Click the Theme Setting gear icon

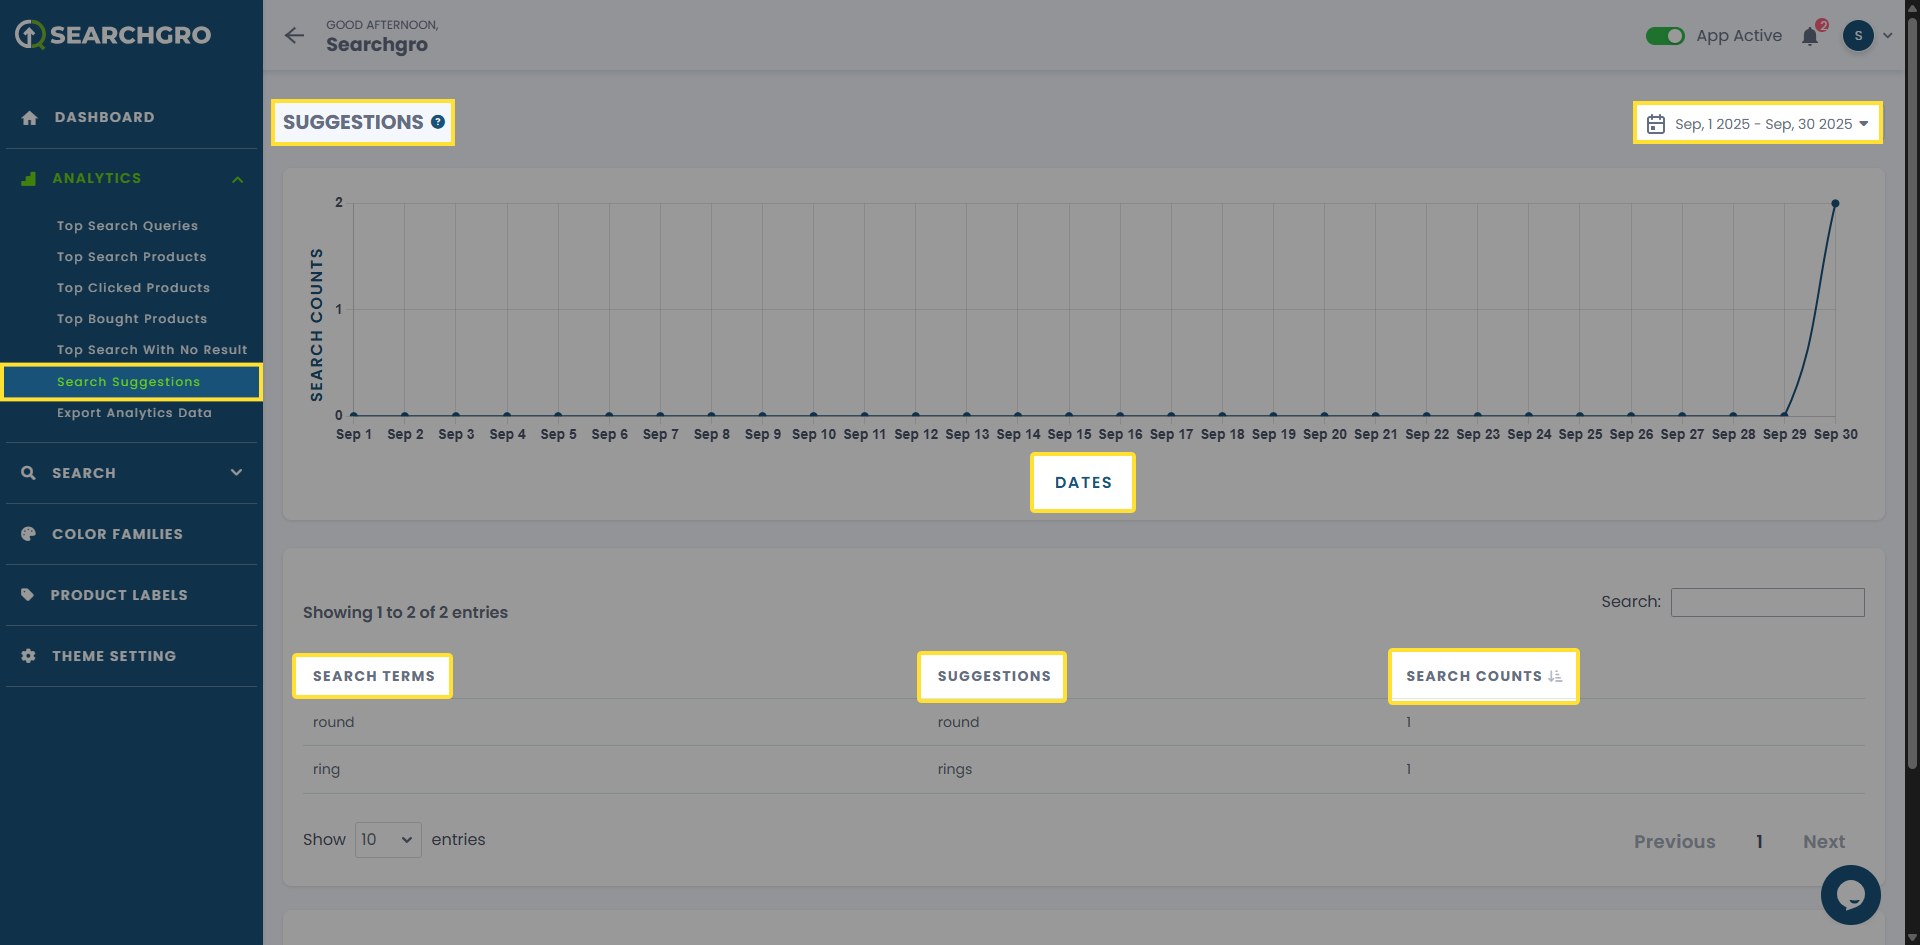tap(28, 656)
